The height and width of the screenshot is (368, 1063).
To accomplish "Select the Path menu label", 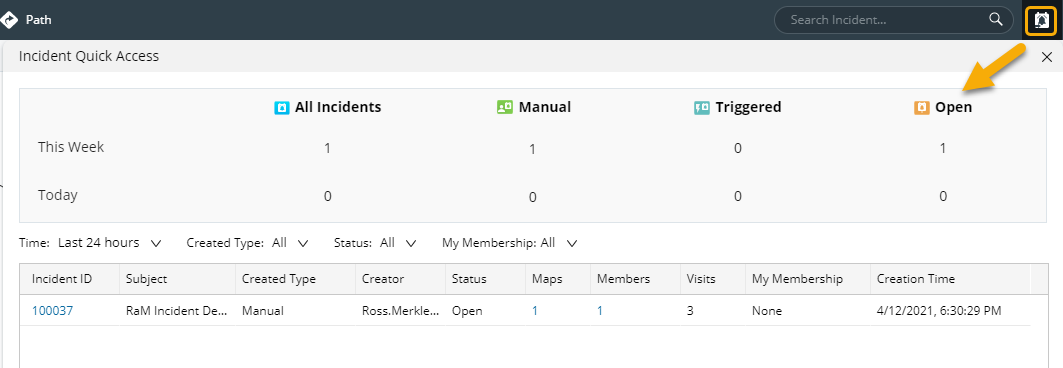I will coord(39,20).
